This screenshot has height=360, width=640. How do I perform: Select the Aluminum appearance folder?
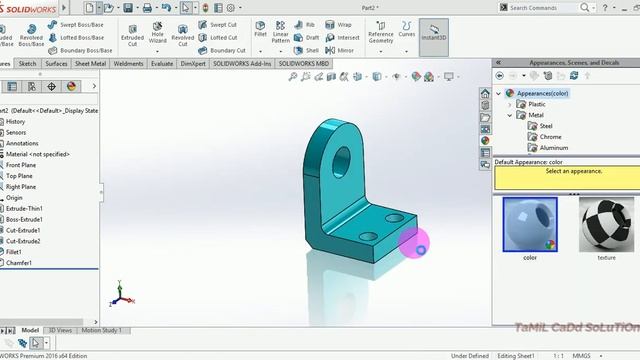point(548,148)
